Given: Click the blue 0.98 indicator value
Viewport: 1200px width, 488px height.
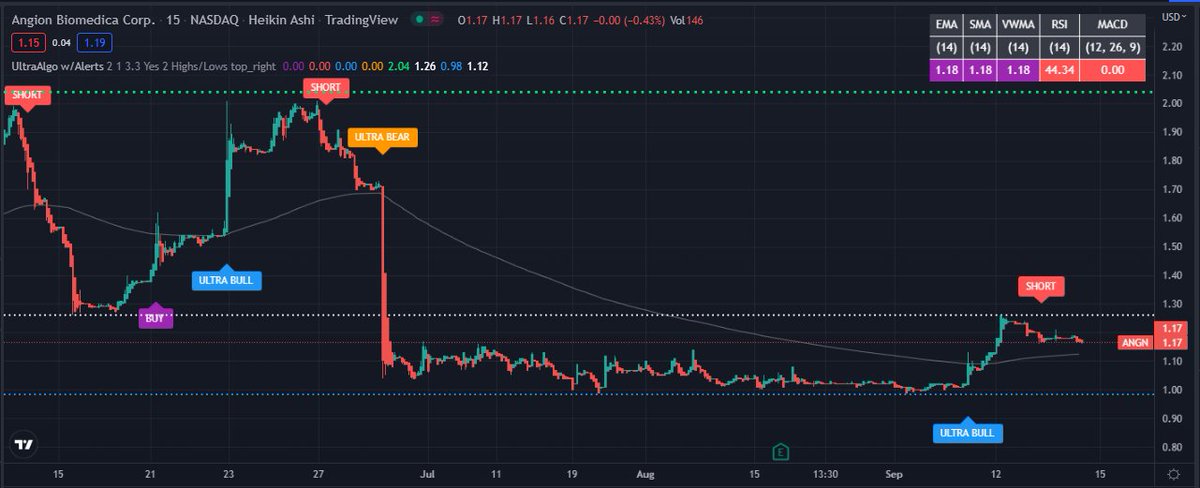Looking at the screenshot, I should 452,66.
